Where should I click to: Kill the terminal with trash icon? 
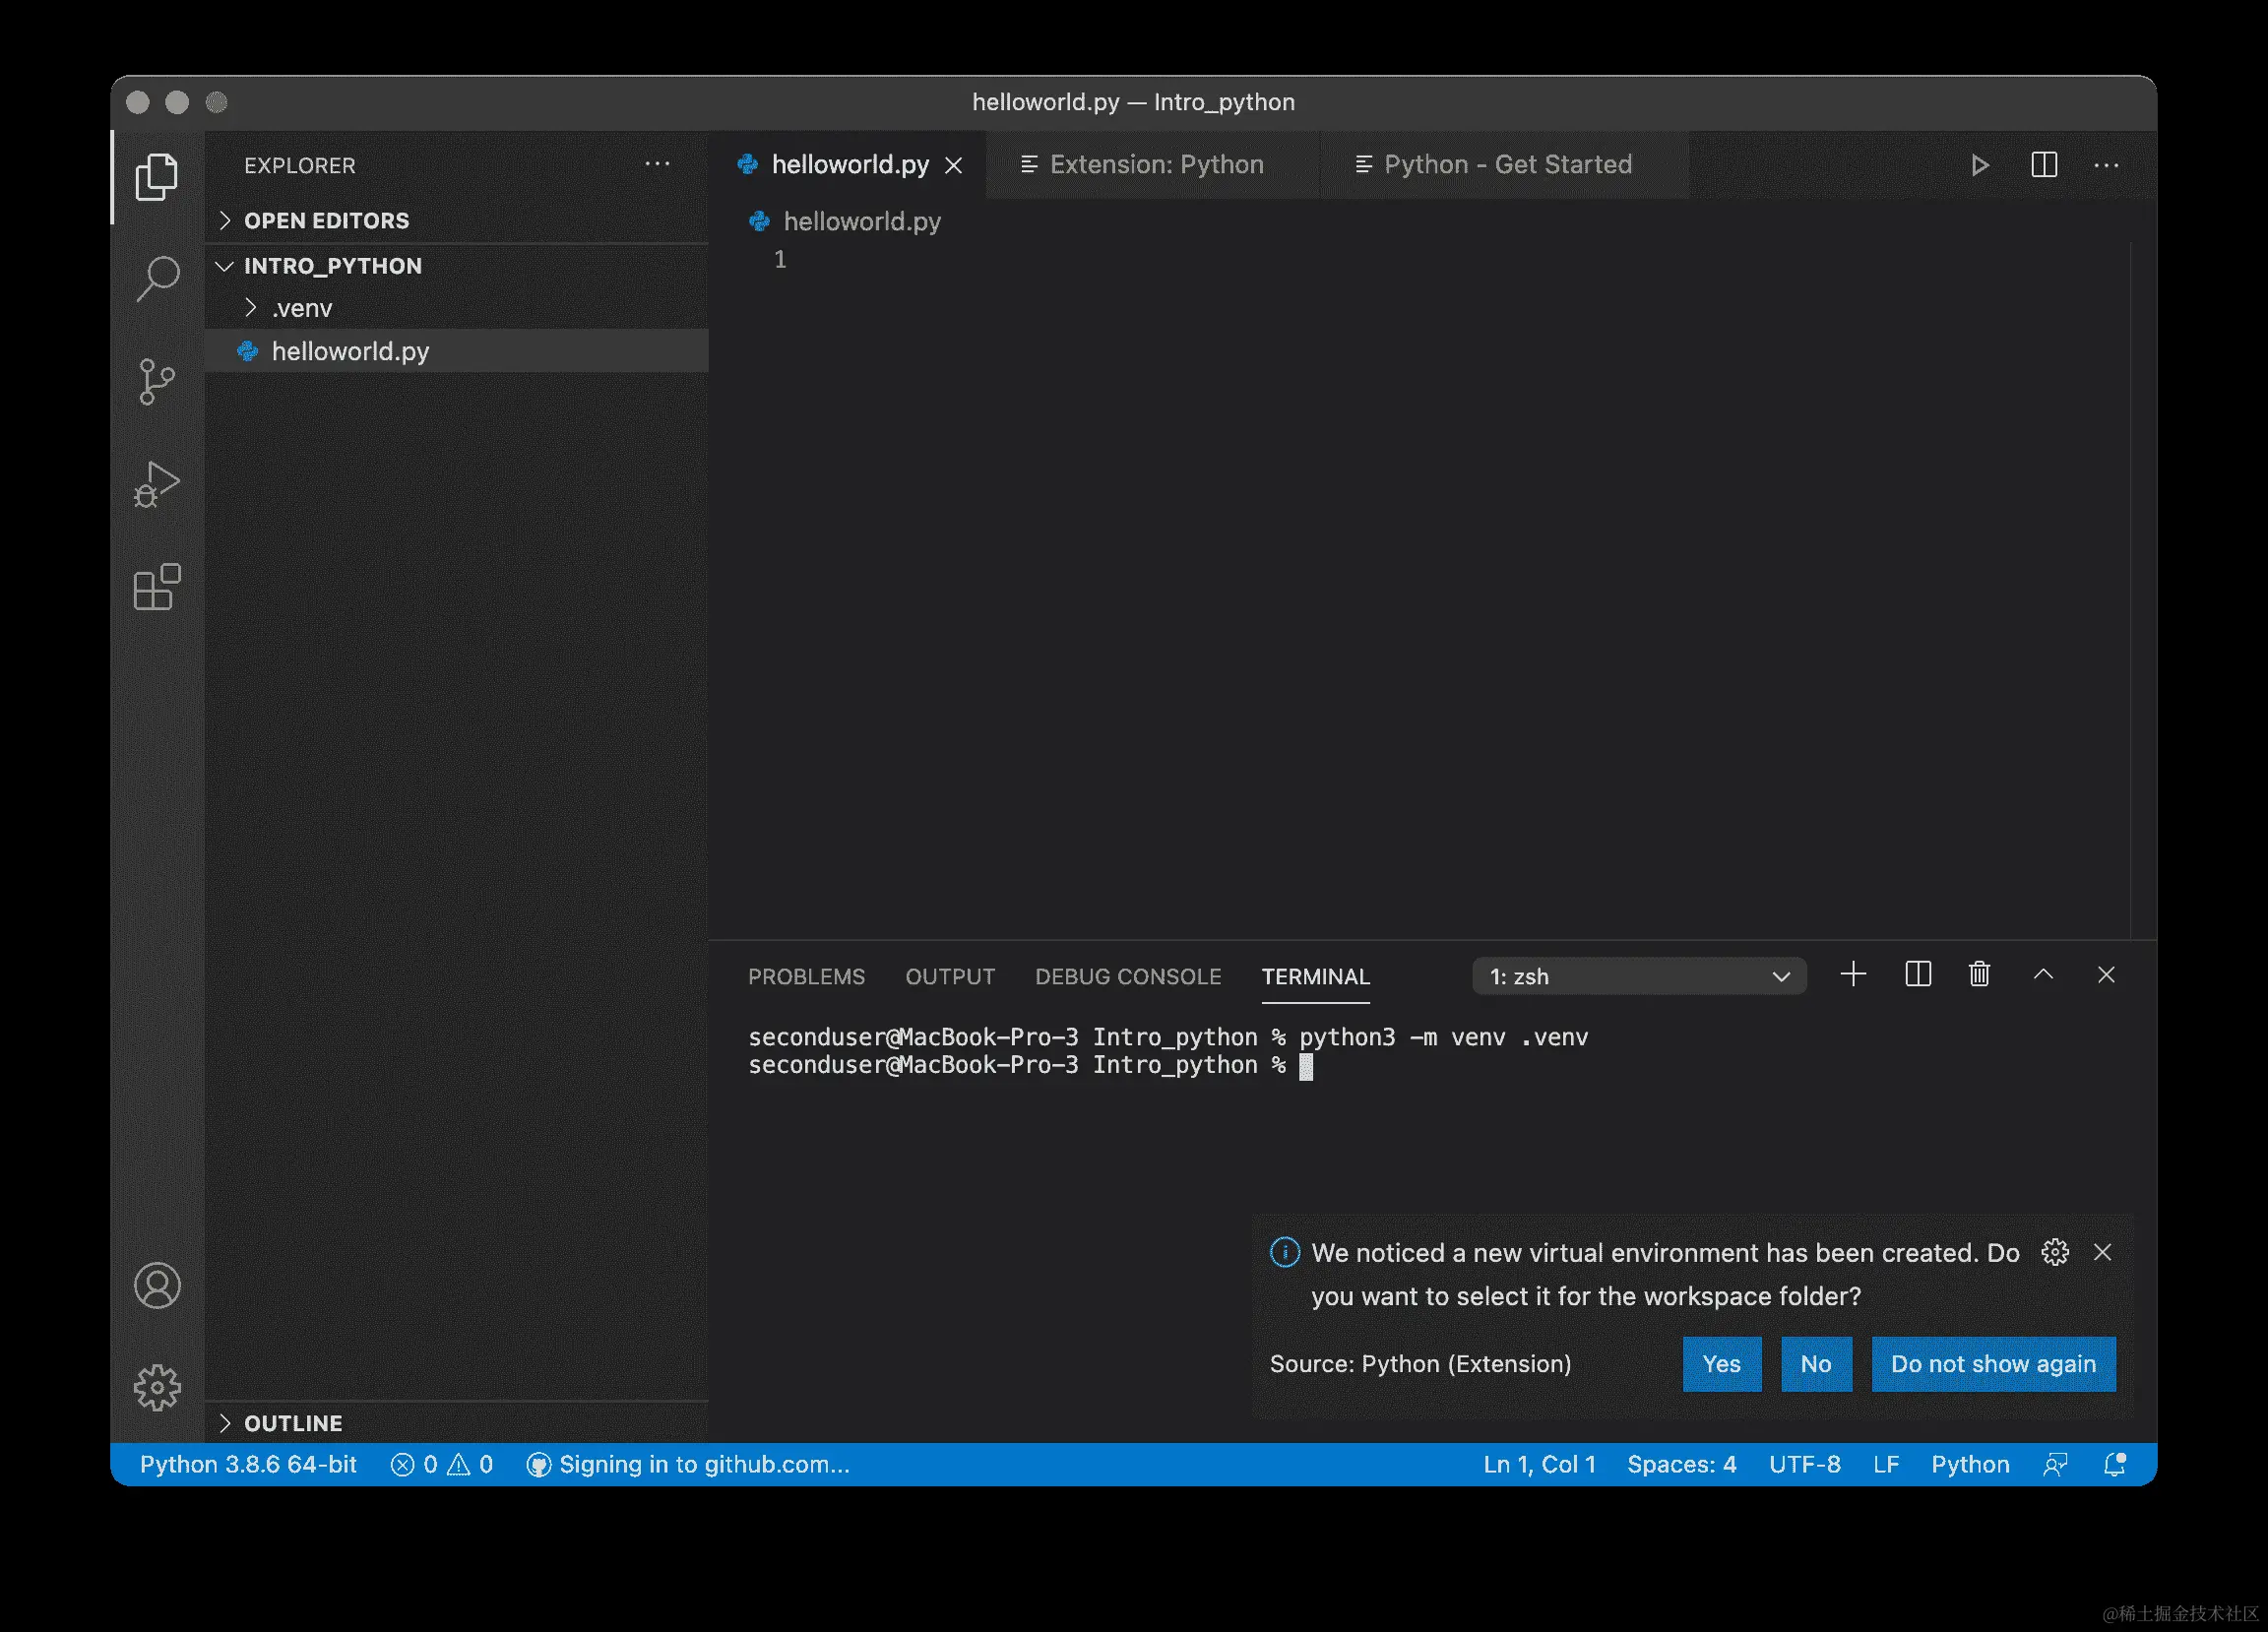pyautogui.click(x=1978, y=975)
